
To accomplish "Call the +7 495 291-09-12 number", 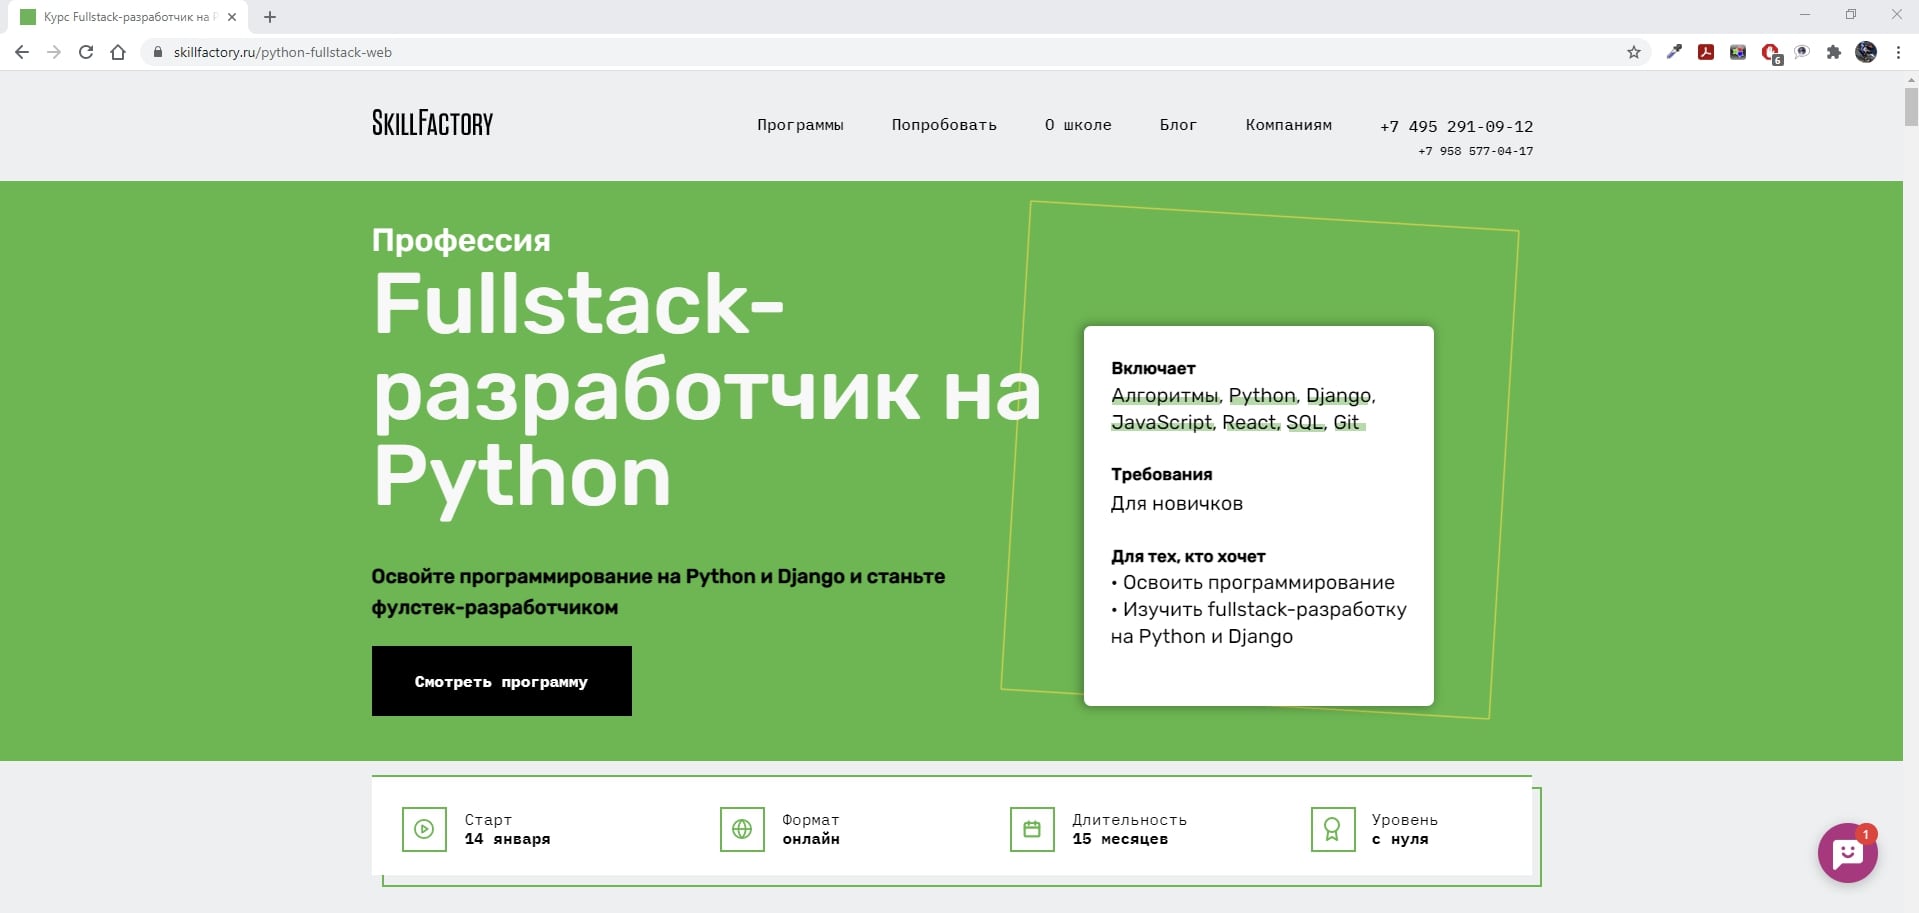I will 1456,126.
